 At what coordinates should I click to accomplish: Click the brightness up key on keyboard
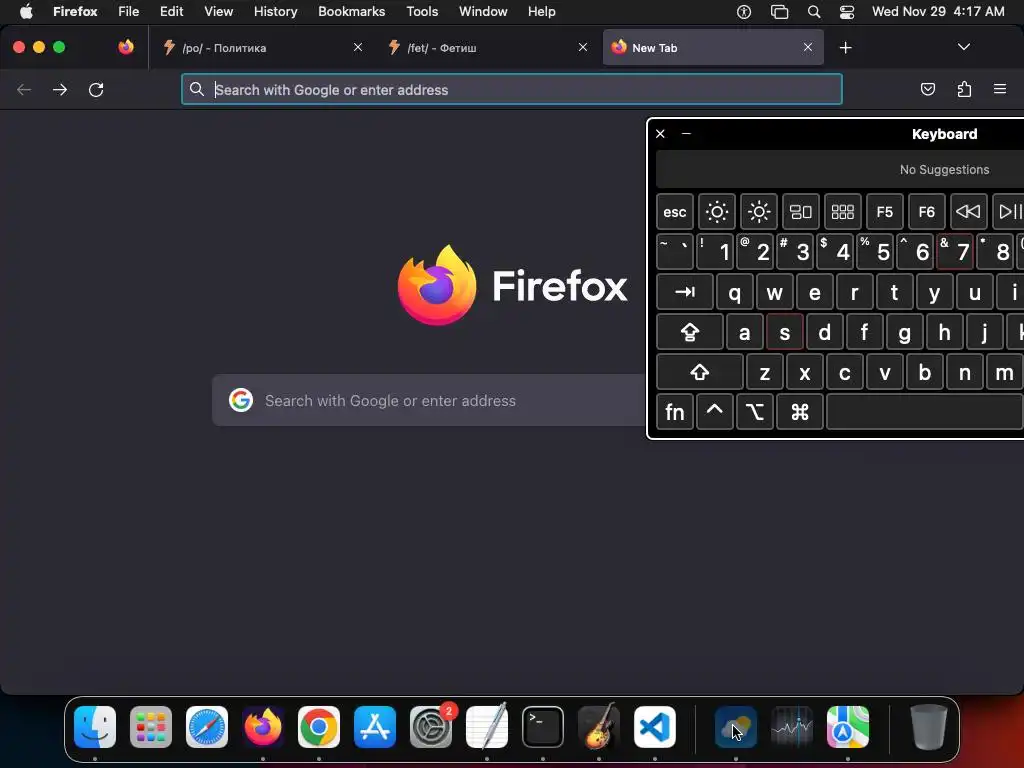758,212
